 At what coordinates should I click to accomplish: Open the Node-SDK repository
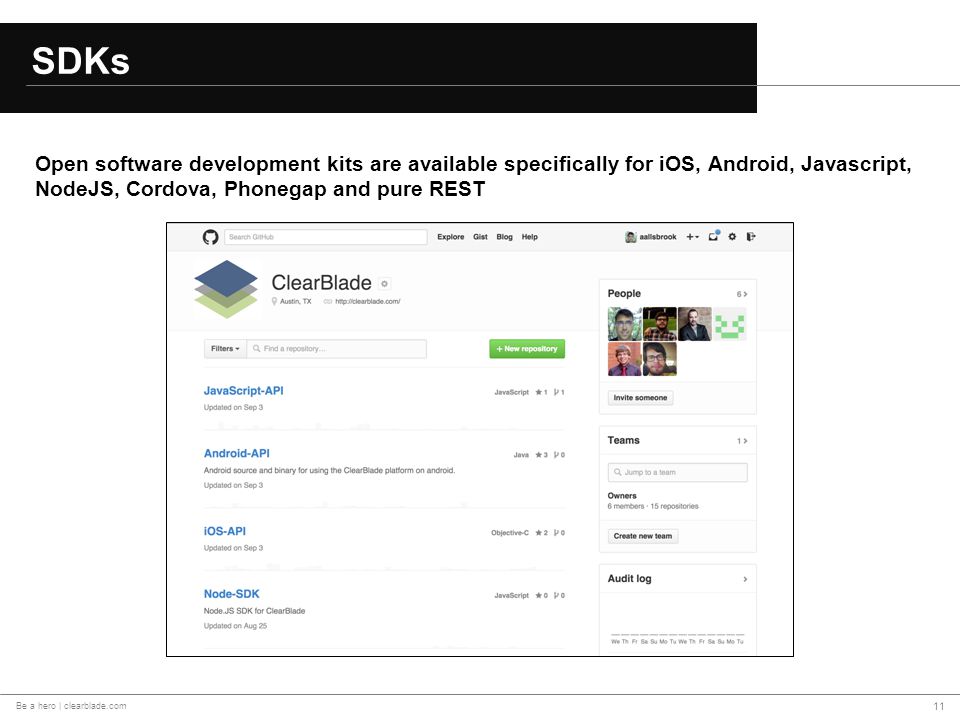point(231,594)
